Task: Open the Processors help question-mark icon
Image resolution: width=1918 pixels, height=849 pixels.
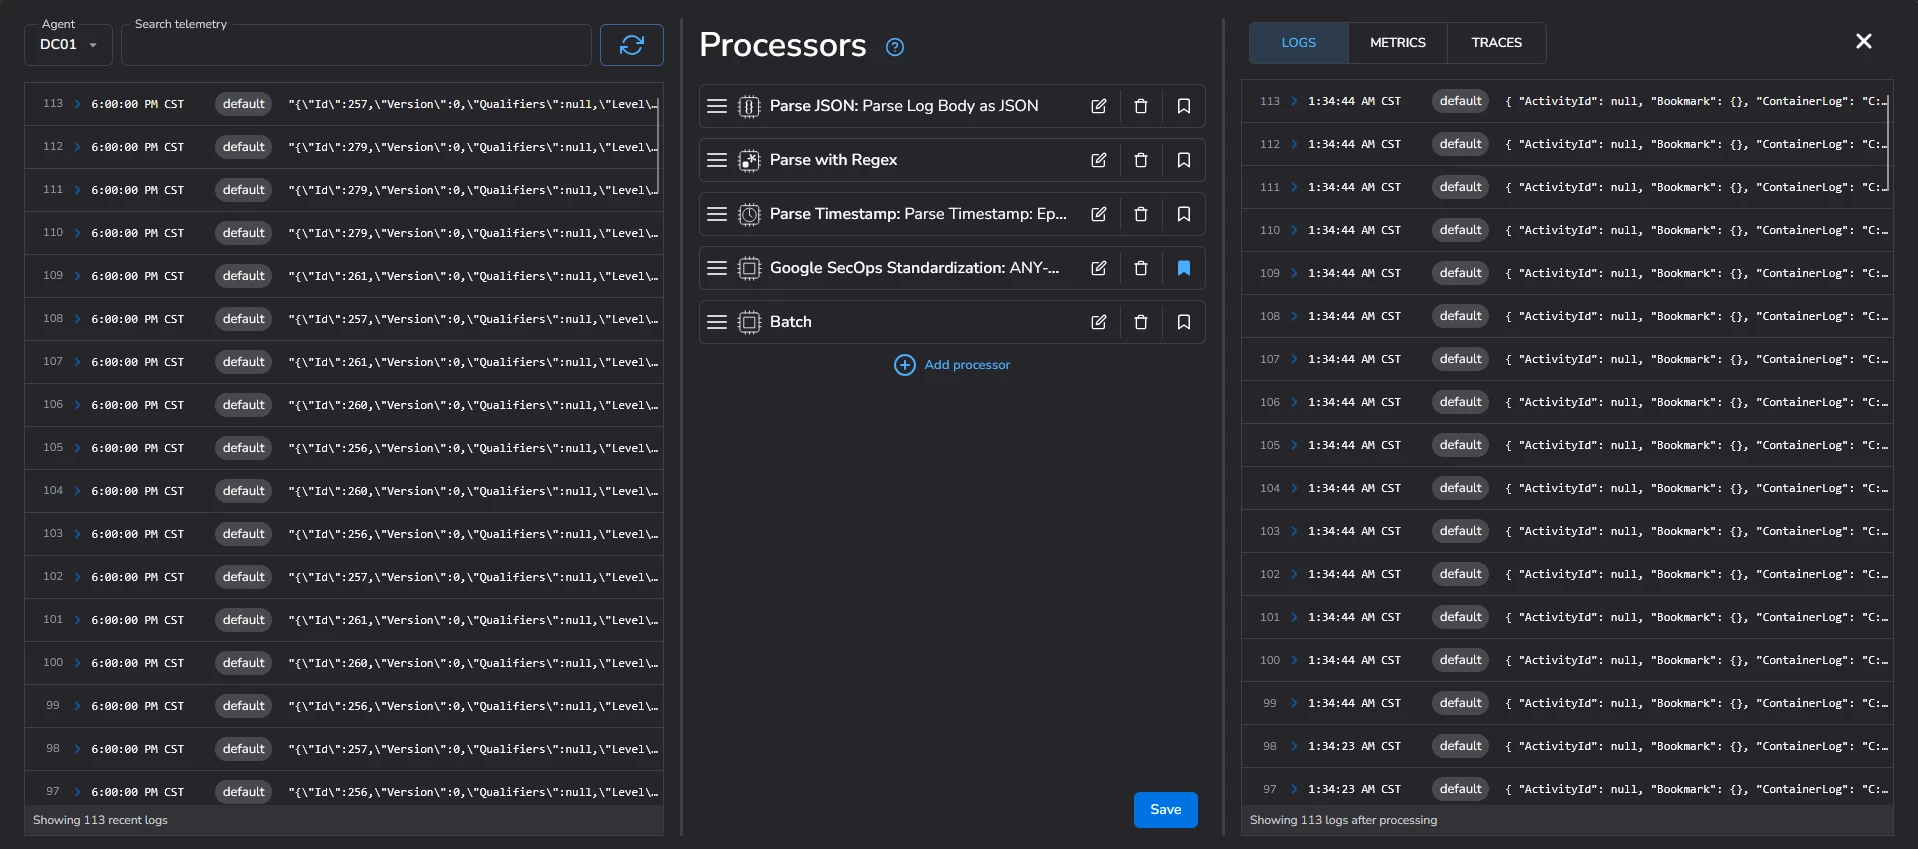Action: point(895,47)
